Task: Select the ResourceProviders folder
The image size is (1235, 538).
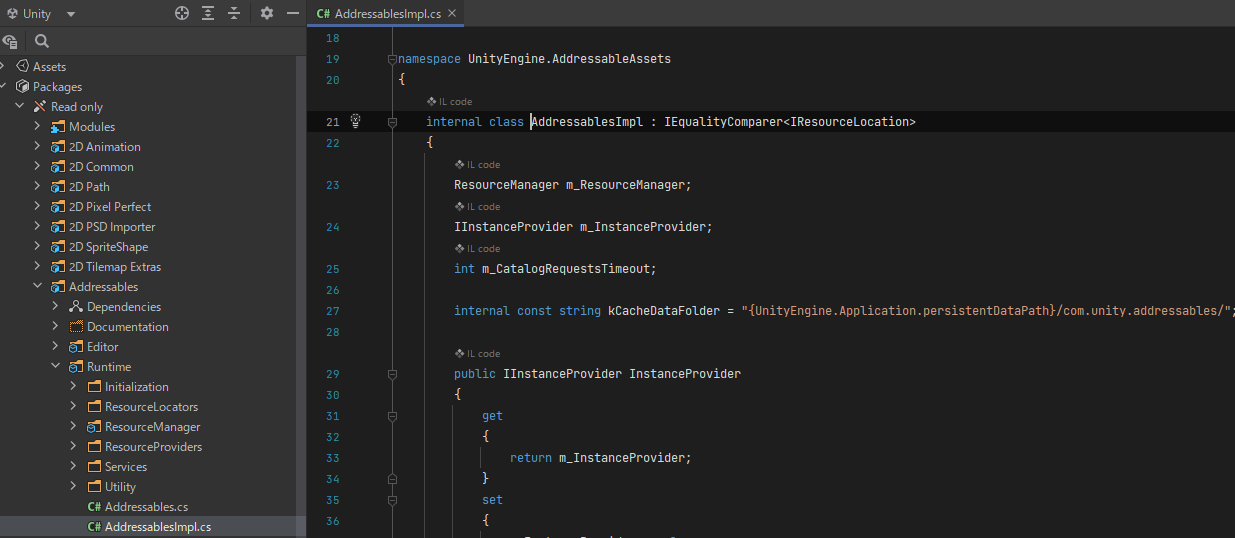Action: point(153,446)
